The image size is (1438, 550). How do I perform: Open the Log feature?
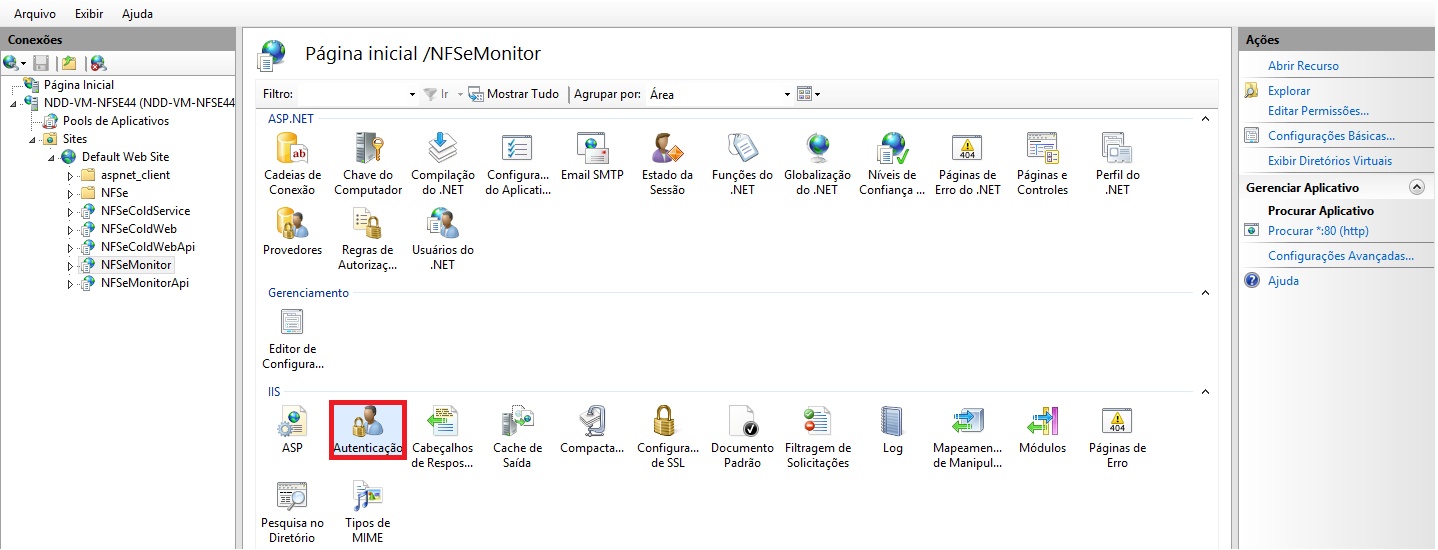(892, 430)
